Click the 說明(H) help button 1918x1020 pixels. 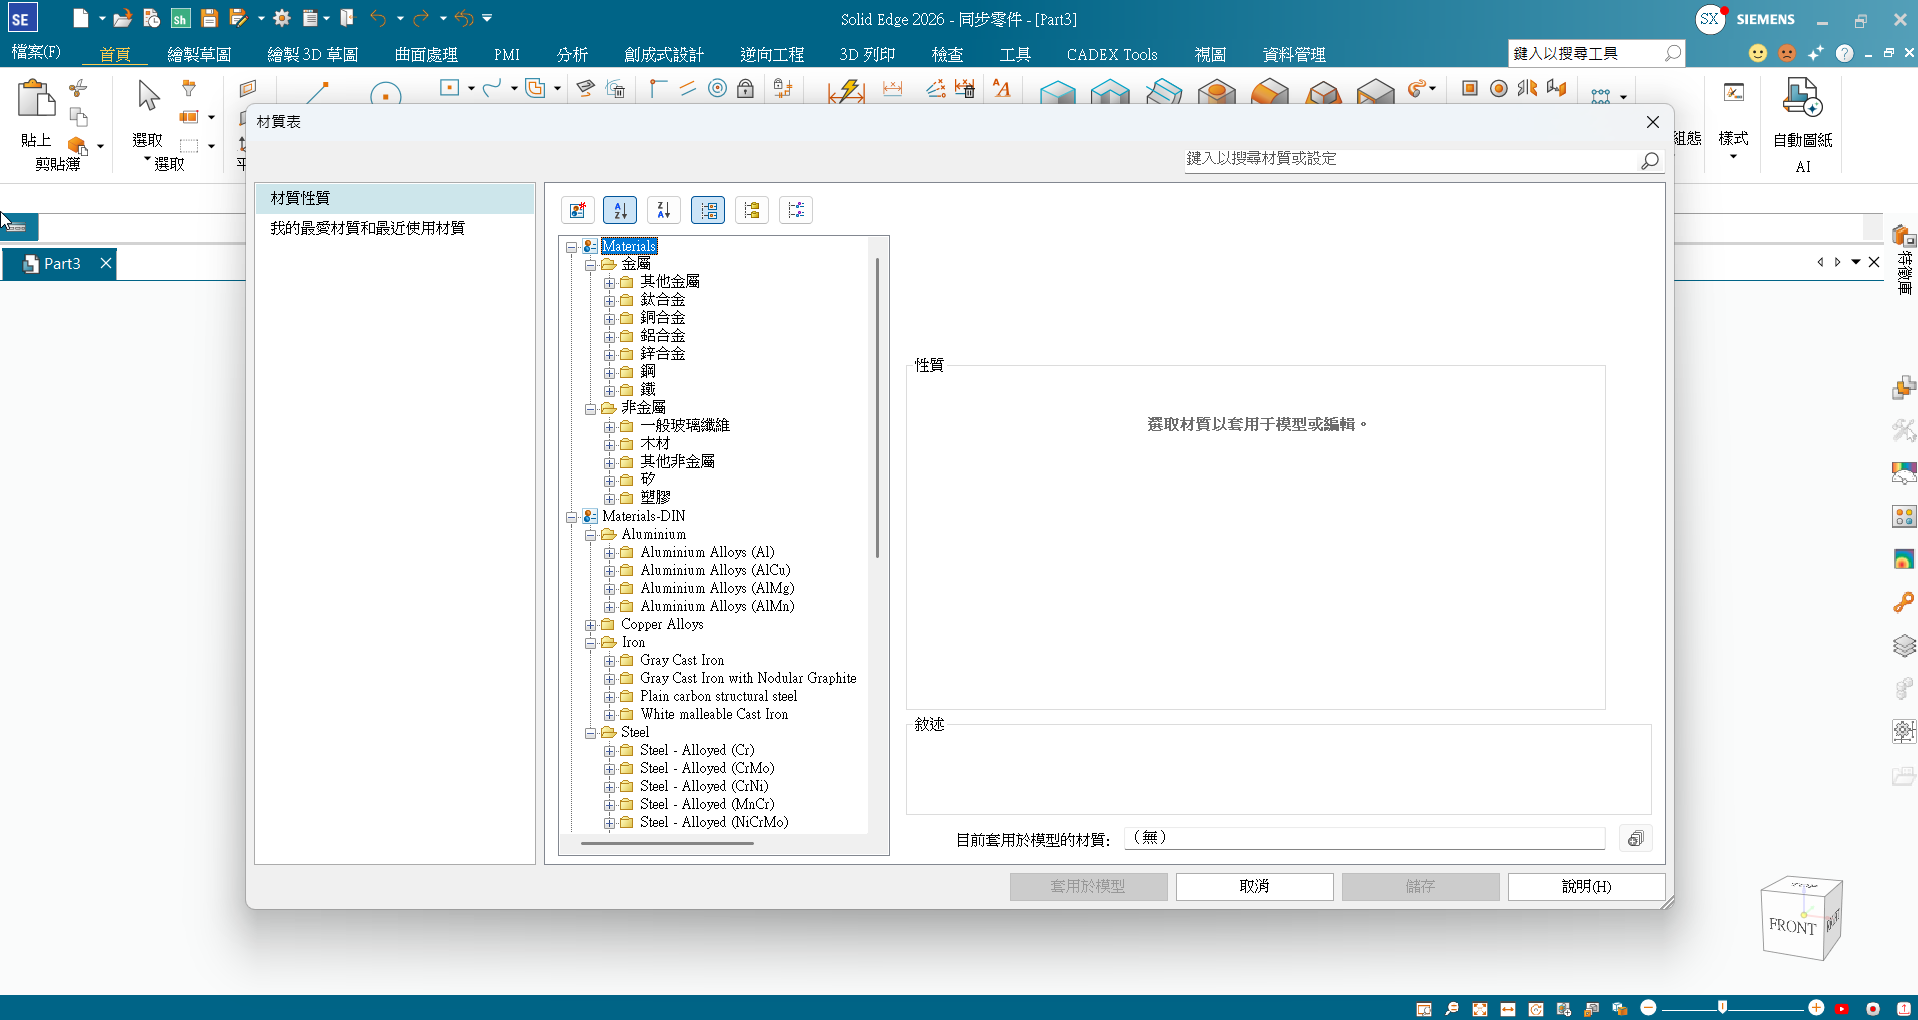pos(1586,886)
